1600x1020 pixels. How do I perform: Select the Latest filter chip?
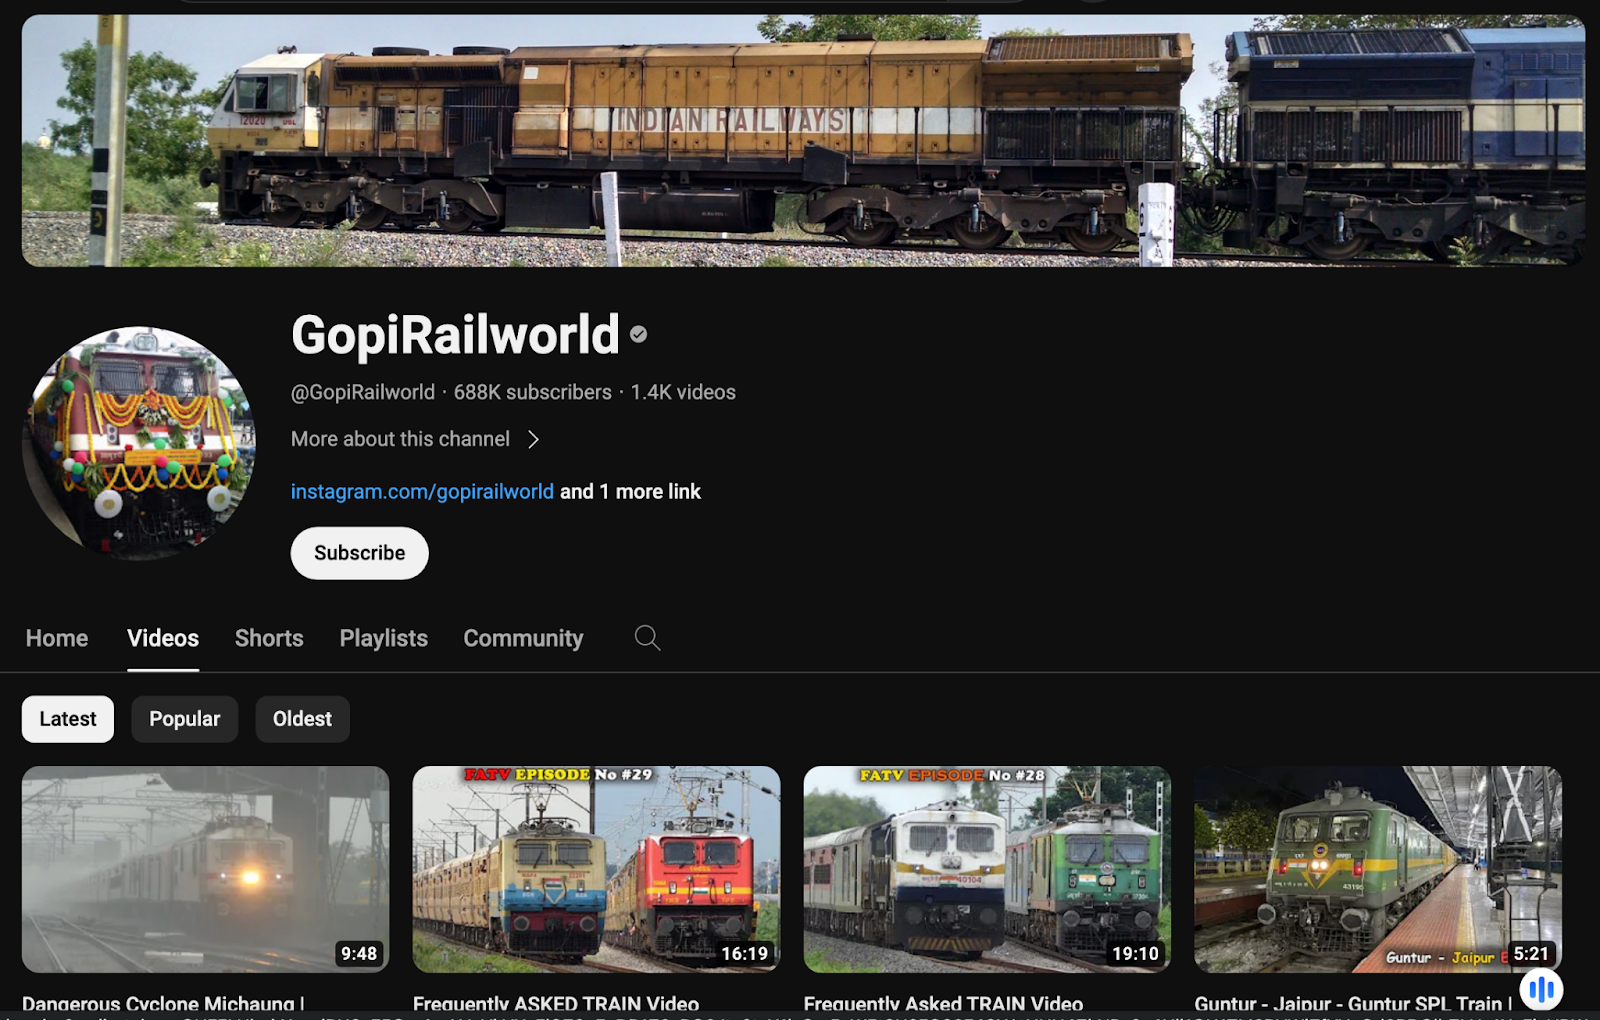[68, 719]
